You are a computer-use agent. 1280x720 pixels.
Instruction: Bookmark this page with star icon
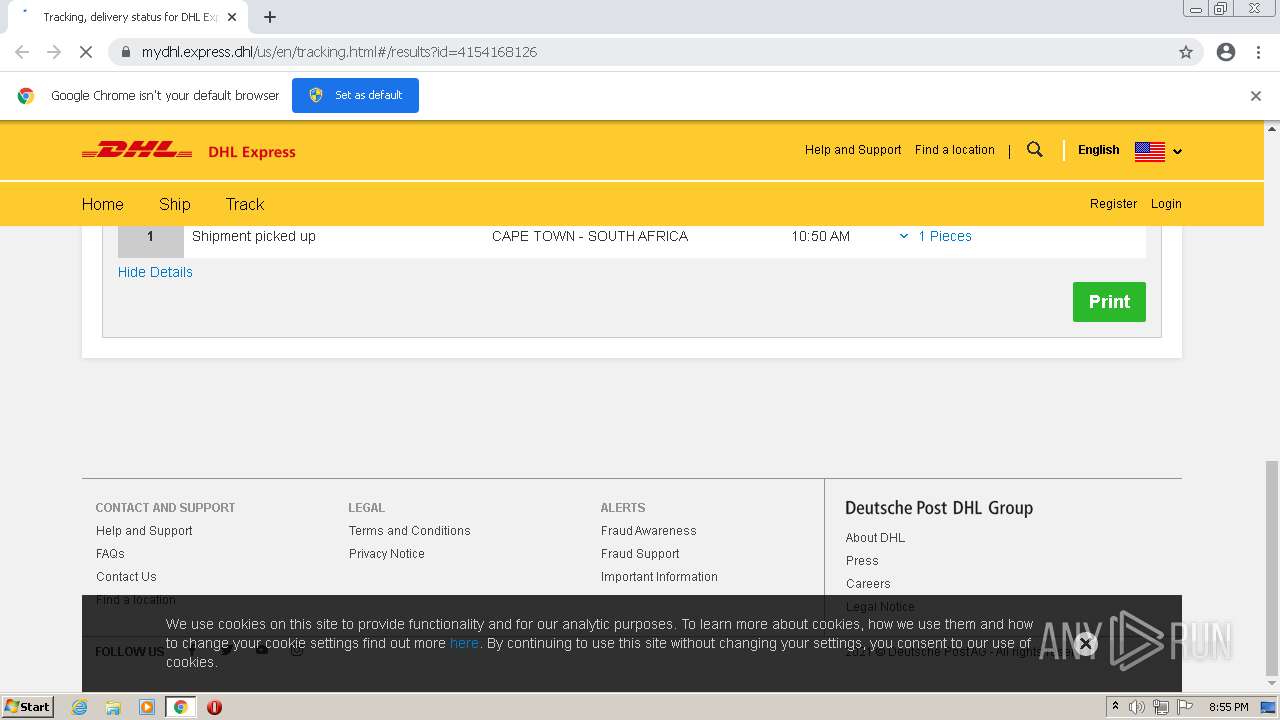[x=1186, y=52]
